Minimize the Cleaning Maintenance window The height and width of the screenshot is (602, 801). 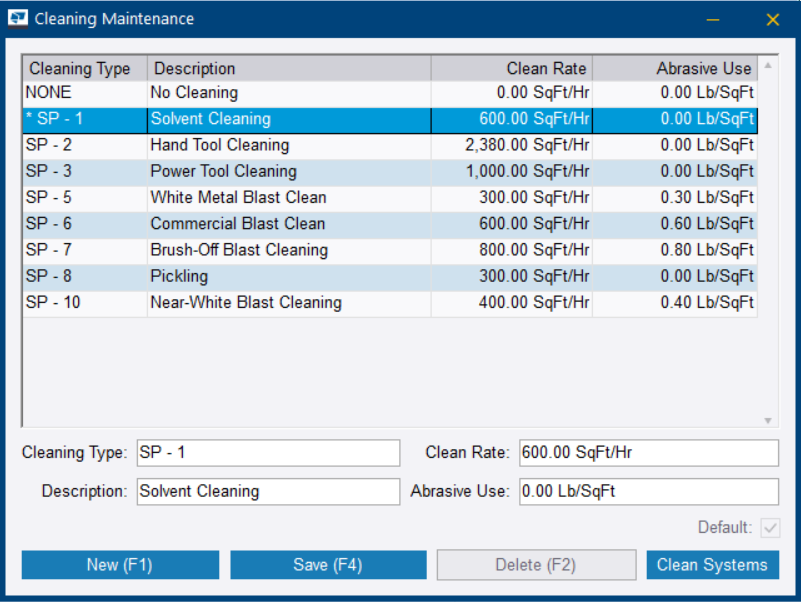tap(712, 19)
